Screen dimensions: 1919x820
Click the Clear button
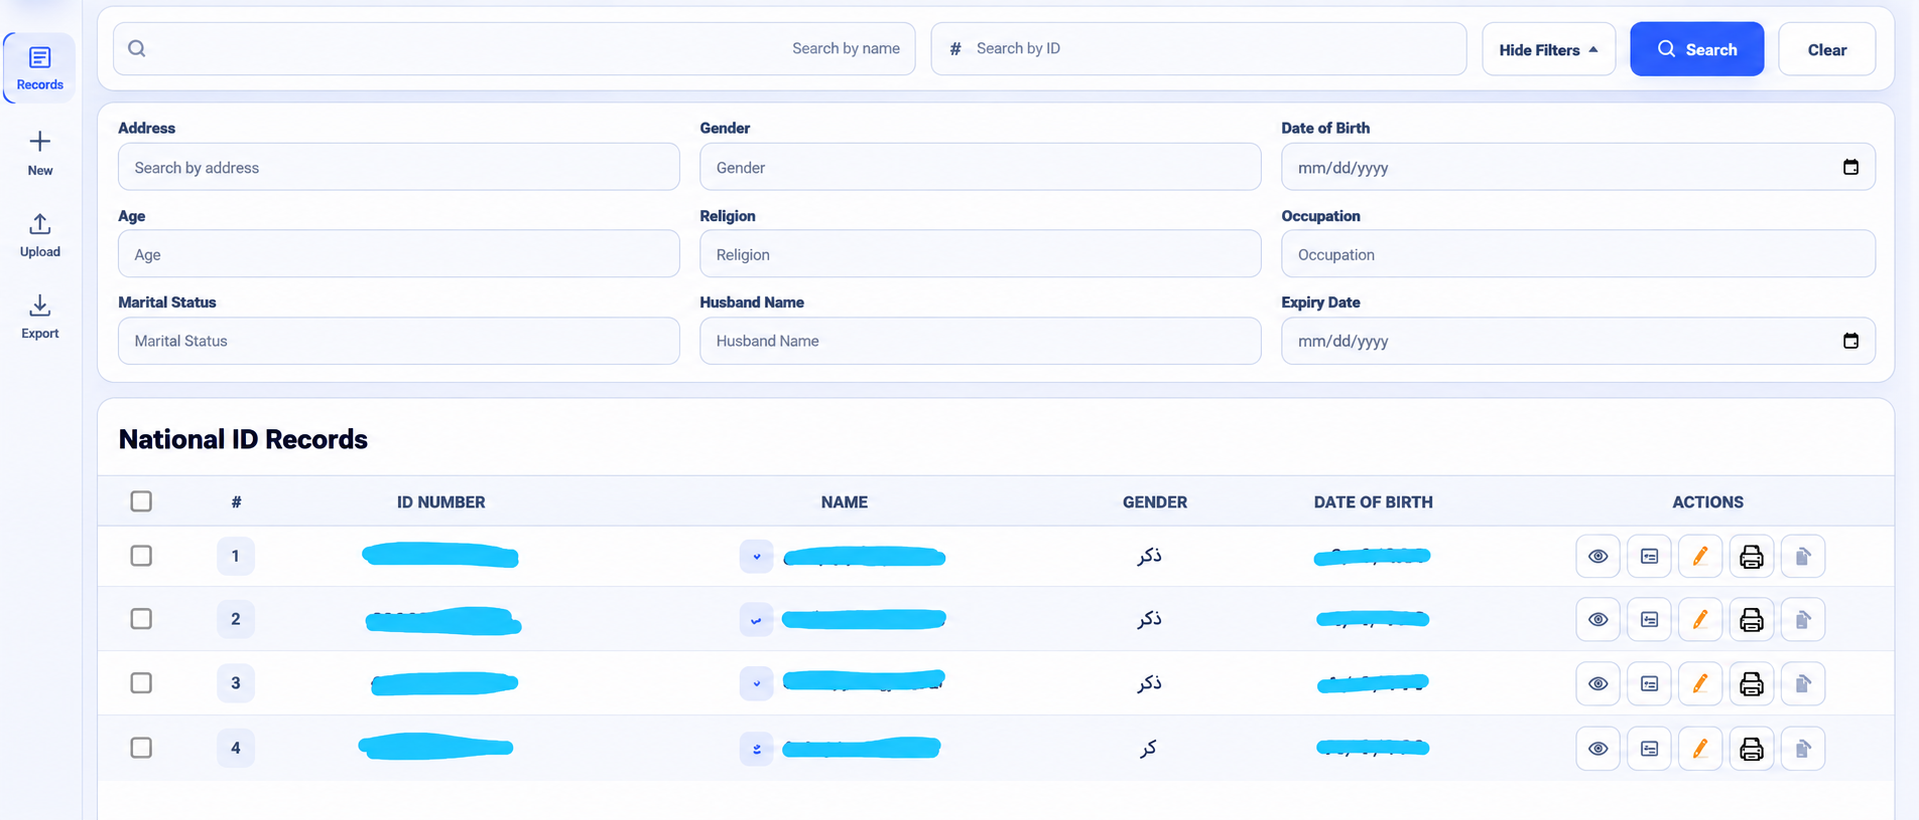point(1827,49)
